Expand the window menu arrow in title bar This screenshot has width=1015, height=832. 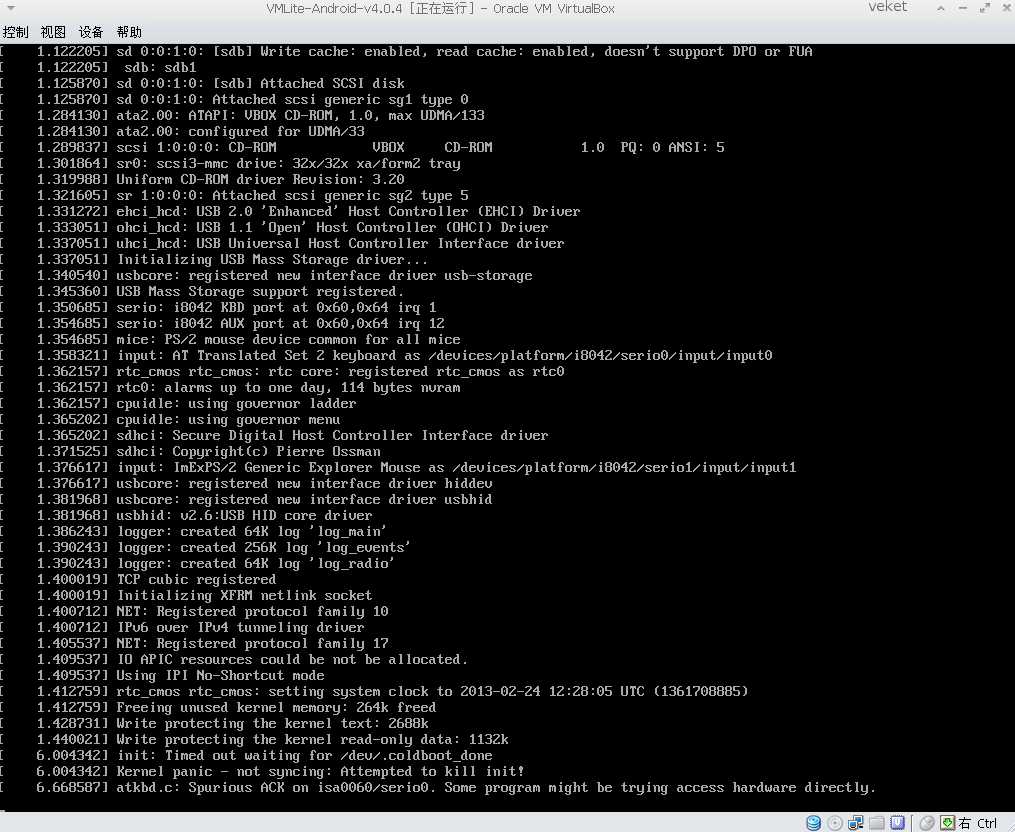[10, 8]
